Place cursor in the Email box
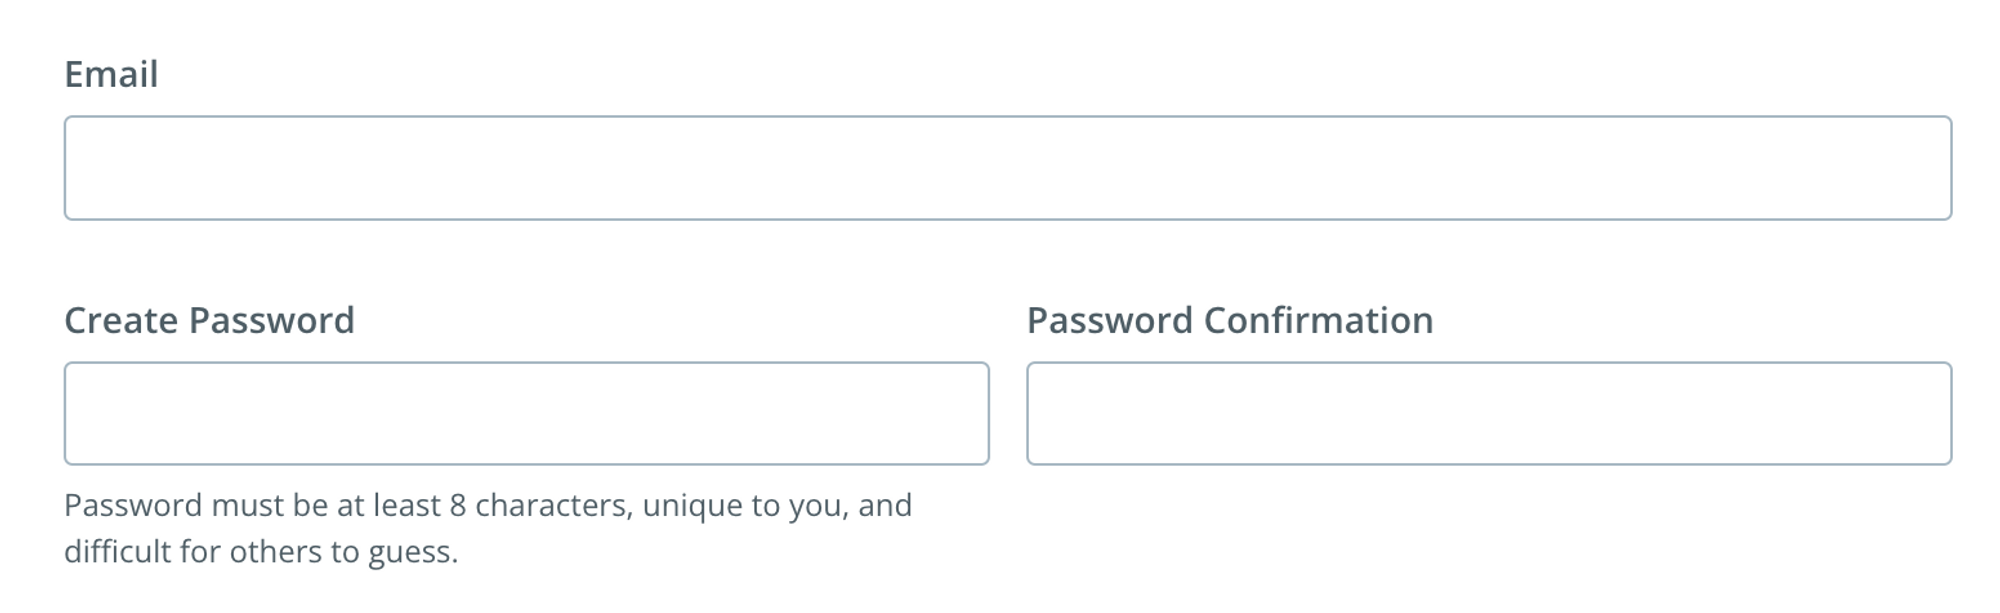 tap(1007, 168)
